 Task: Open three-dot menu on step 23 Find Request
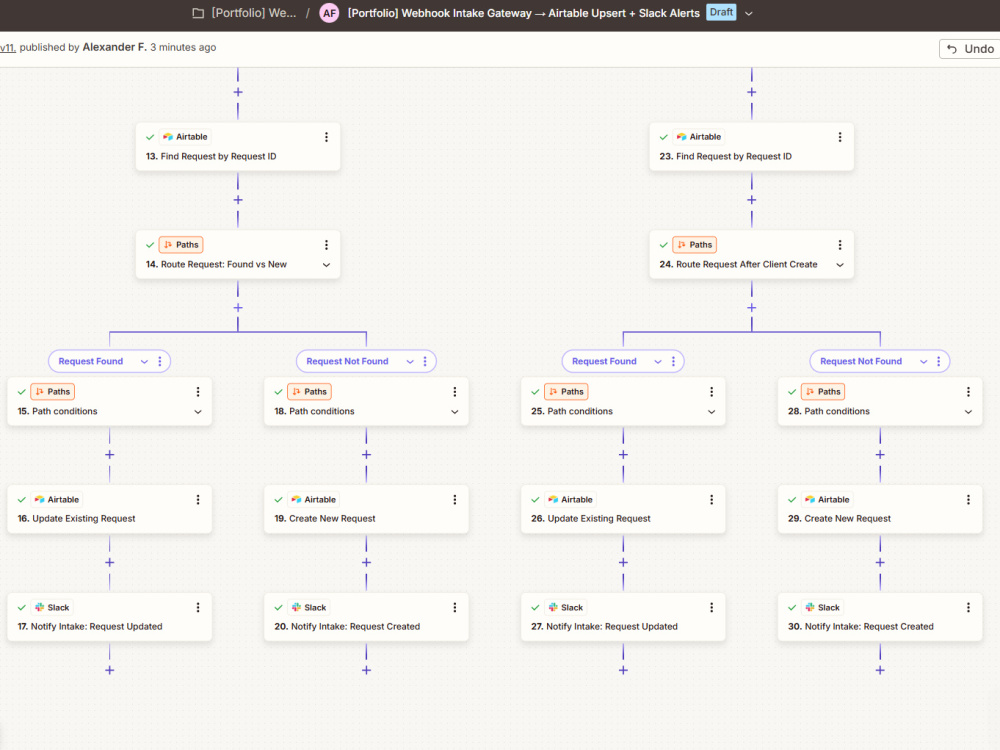point(839,137)
